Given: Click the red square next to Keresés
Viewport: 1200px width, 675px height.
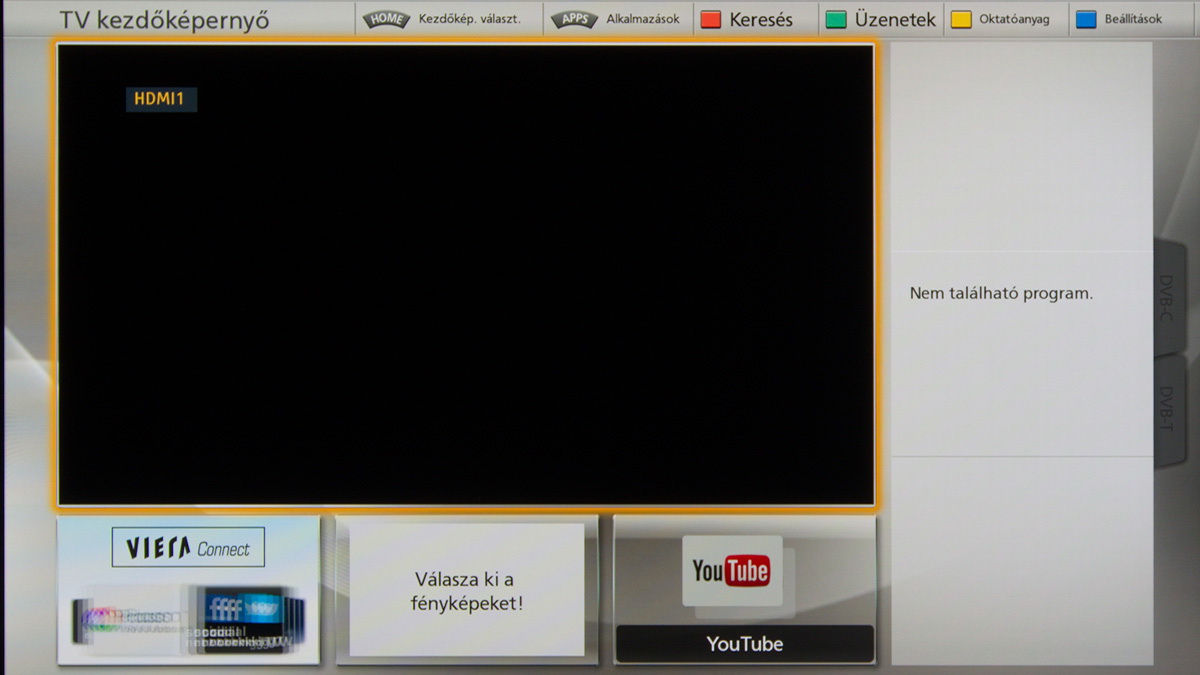Looking at the screenshot, I should (711, 19).
